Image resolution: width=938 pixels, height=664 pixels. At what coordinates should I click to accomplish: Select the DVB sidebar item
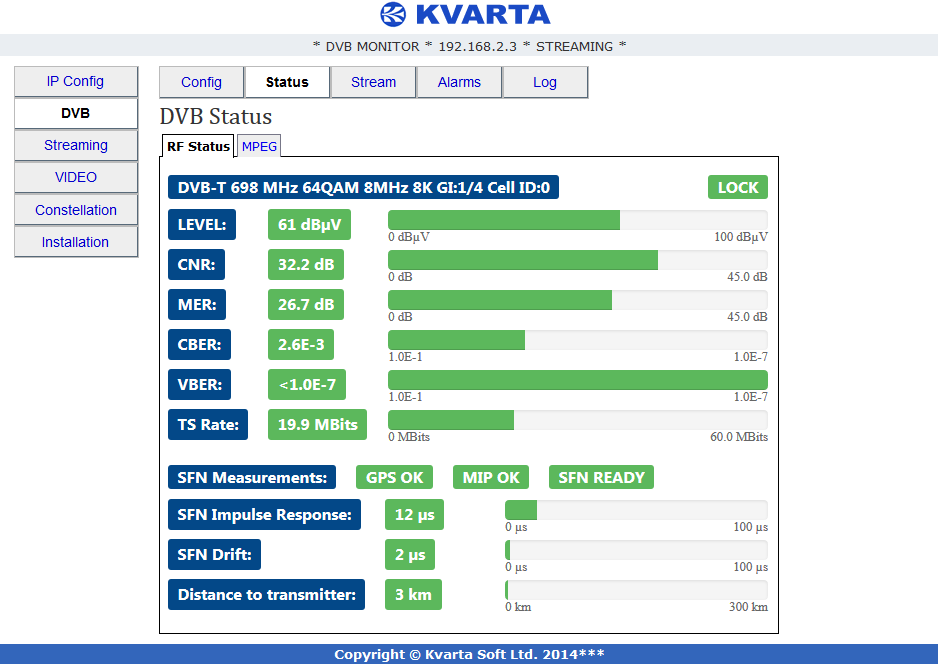(76, 113)
